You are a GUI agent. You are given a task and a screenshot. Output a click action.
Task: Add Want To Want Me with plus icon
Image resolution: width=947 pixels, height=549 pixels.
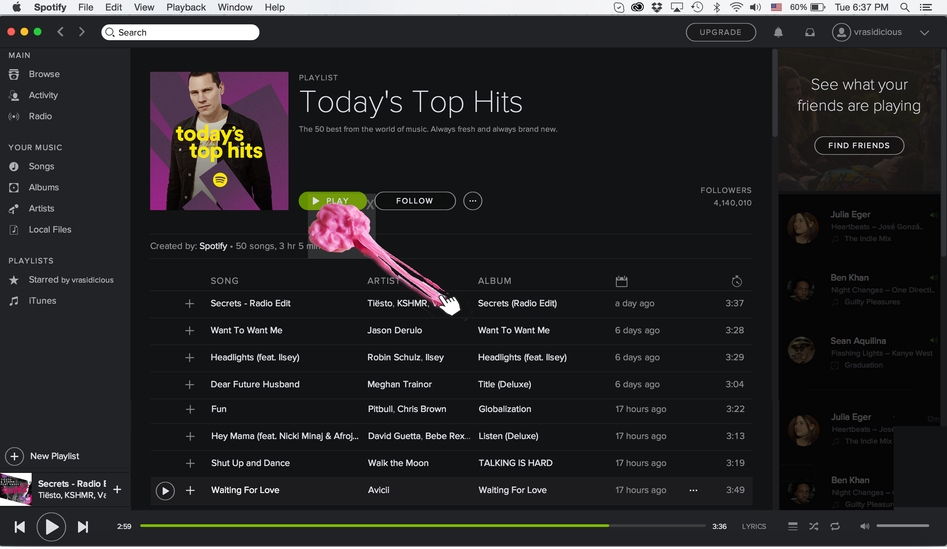[190, 331]
